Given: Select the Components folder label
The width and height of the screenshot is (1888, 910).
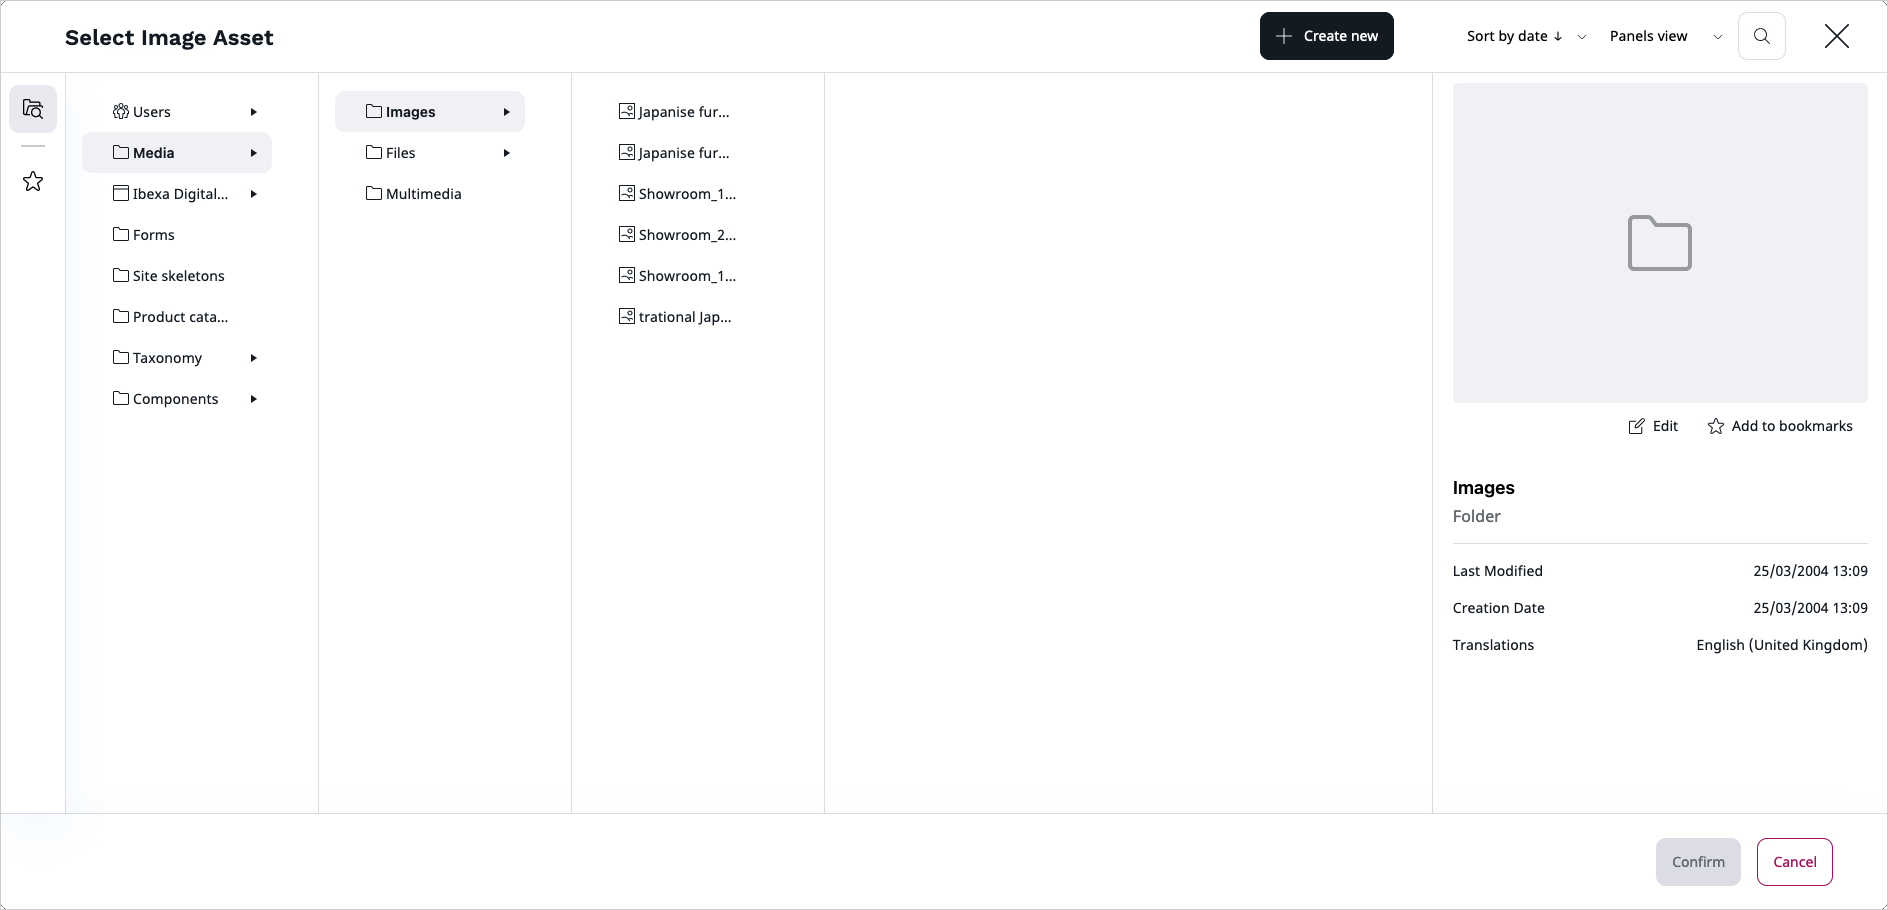Looking at the screenshot, I should pyautogui.click(x=175, y=399).
